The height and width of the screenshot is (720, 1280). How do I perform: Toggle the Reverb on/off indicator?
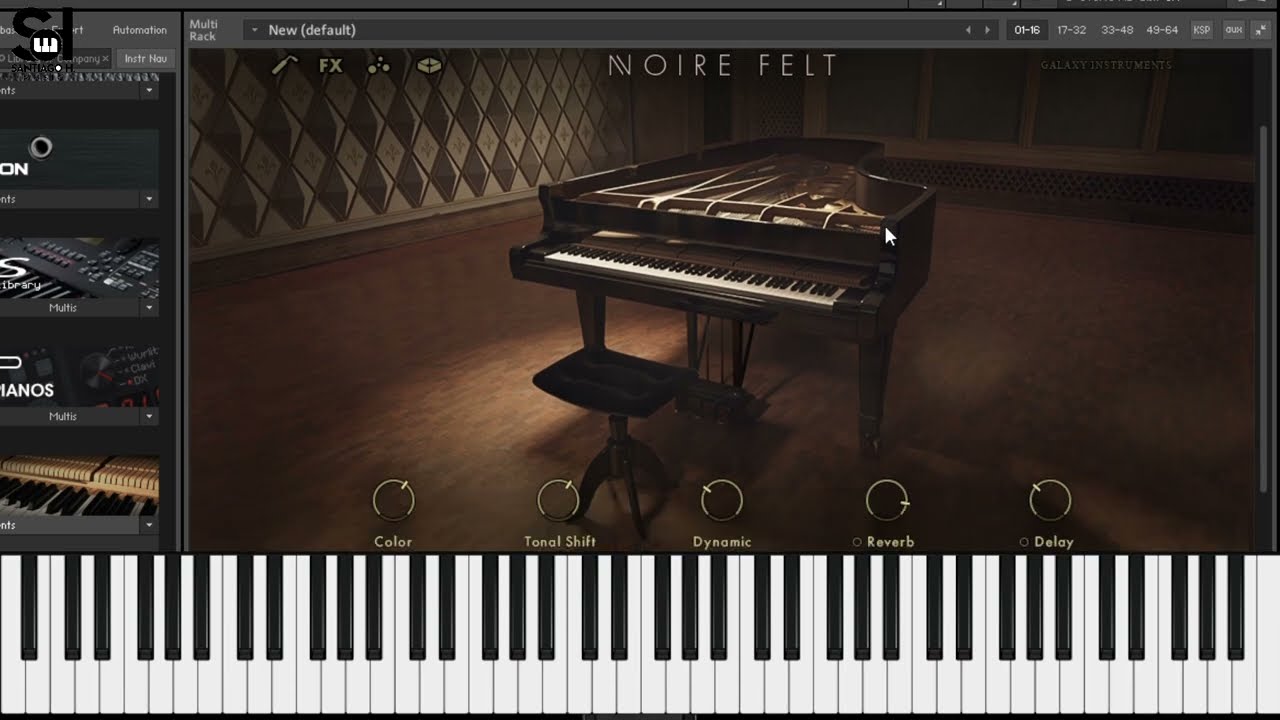coord(857,542)
